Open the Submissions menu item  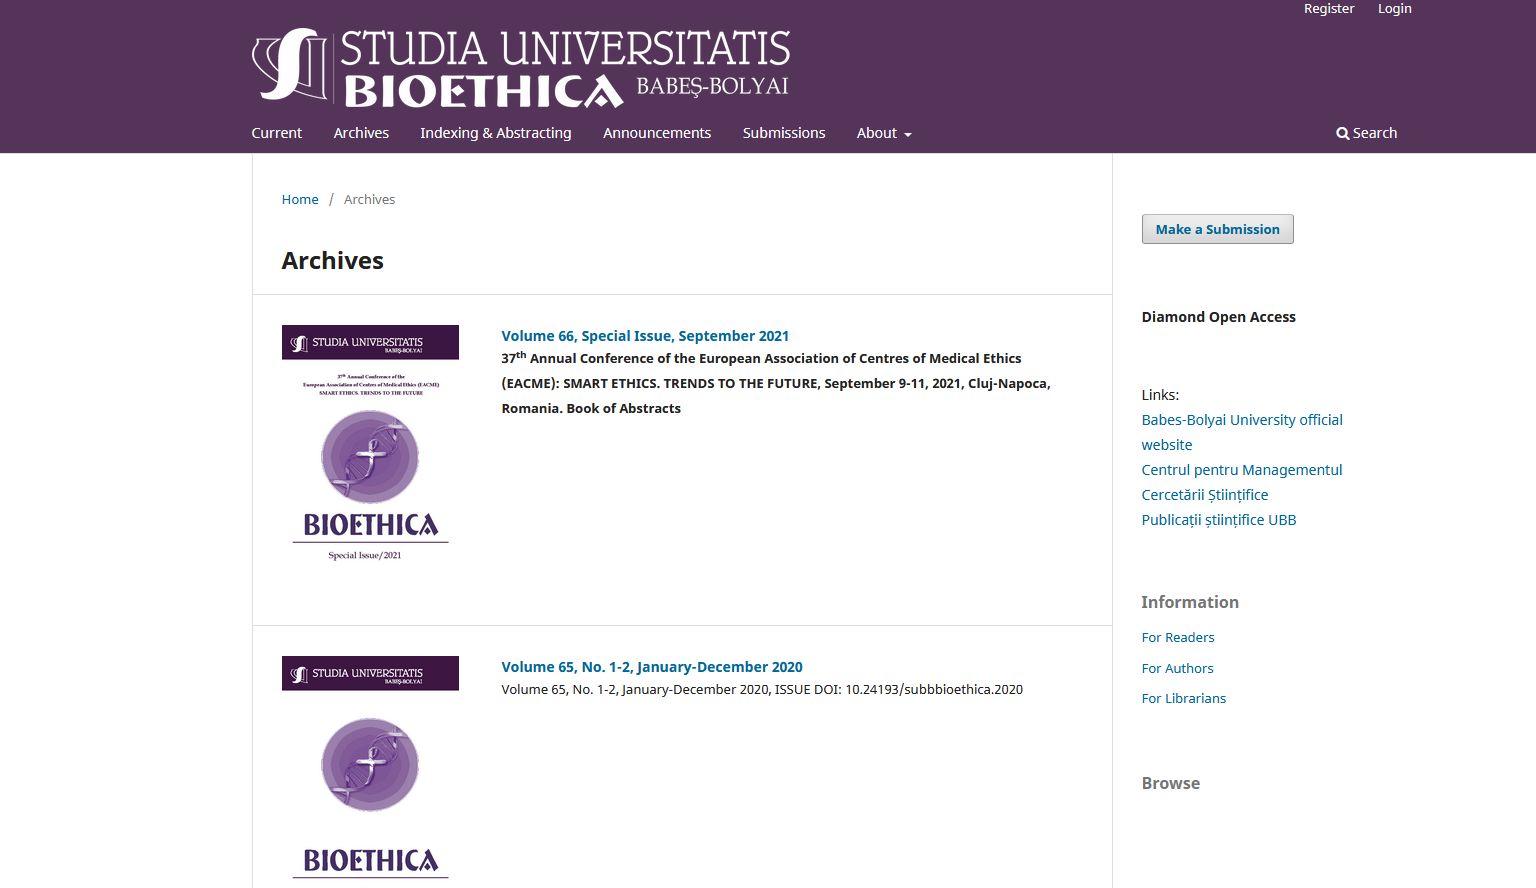(784, 133)
